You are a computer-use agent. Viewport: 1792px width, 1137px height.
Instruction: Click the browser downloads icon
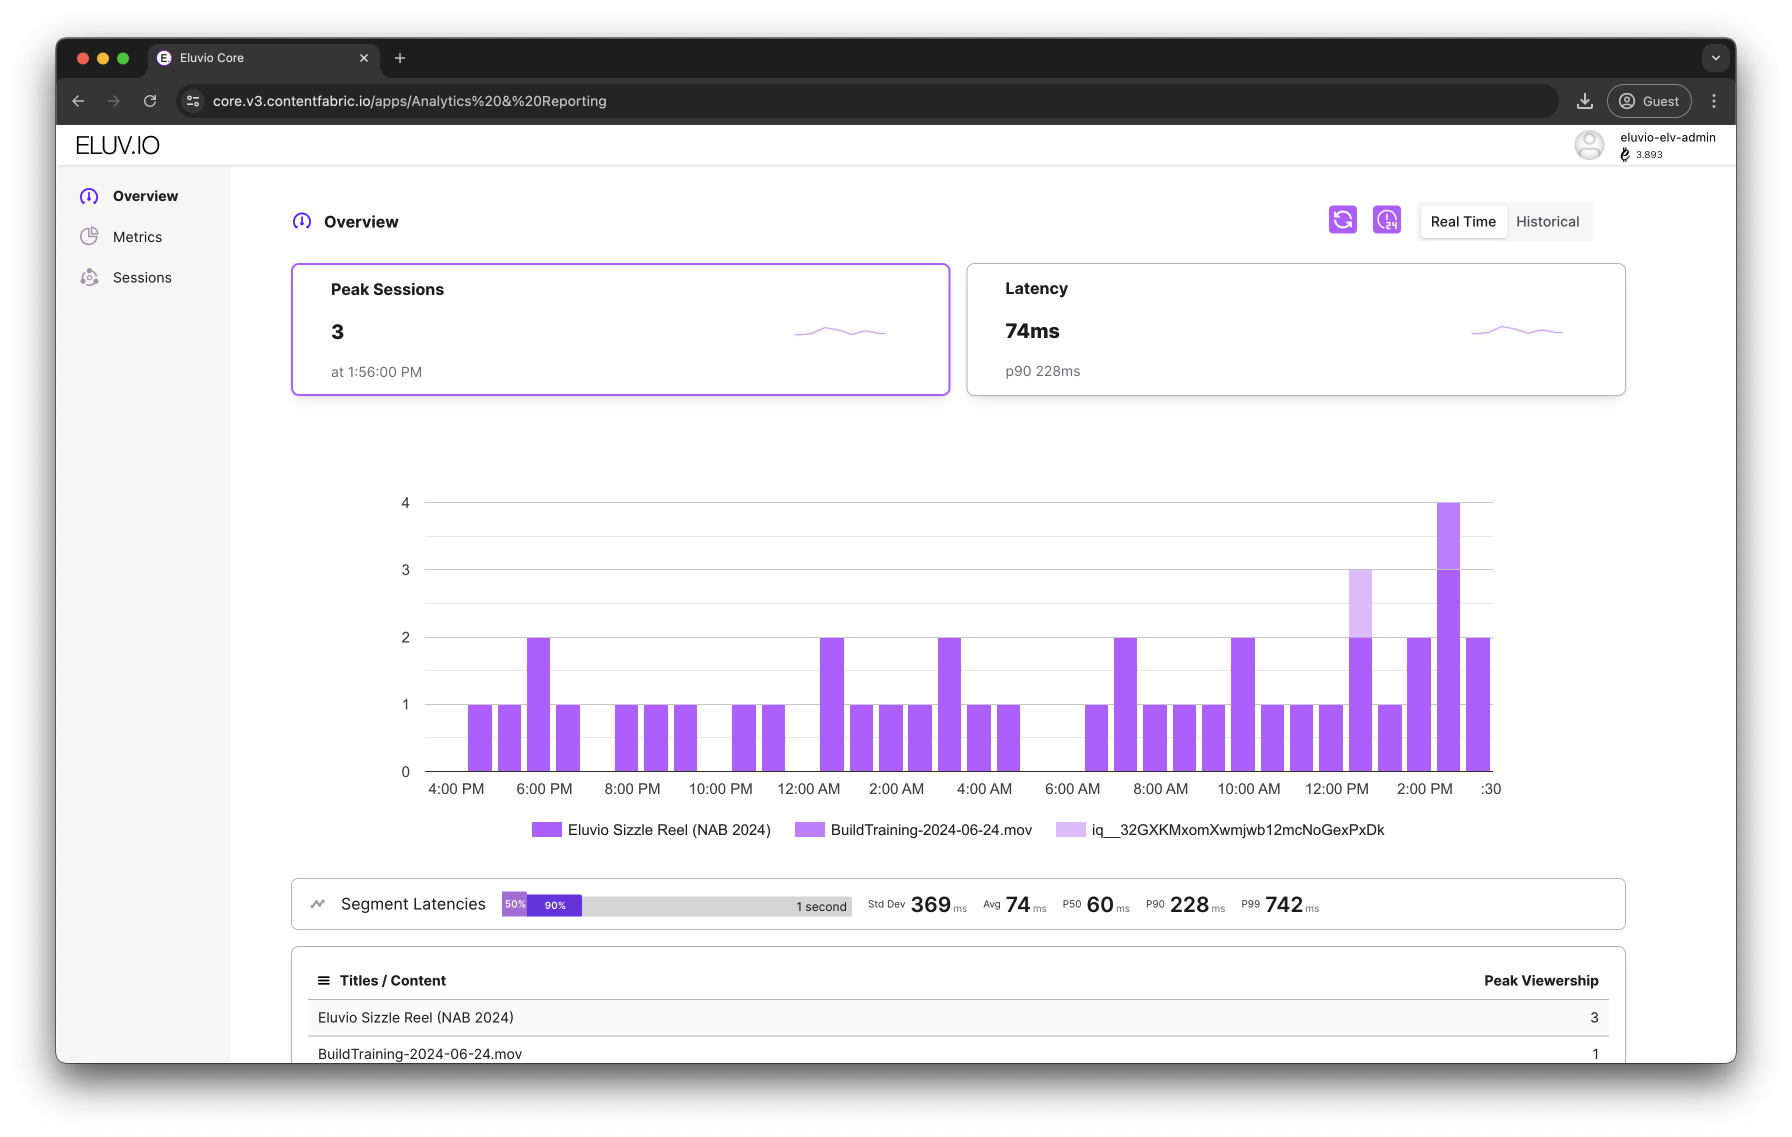pos(1585,101)
